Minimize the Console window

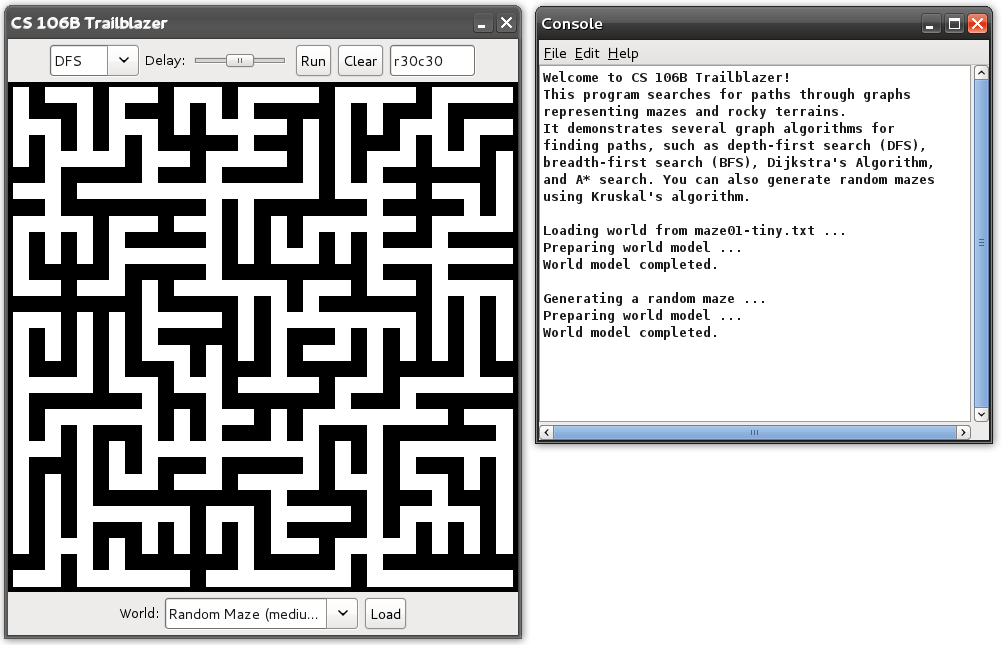[932, 24]
